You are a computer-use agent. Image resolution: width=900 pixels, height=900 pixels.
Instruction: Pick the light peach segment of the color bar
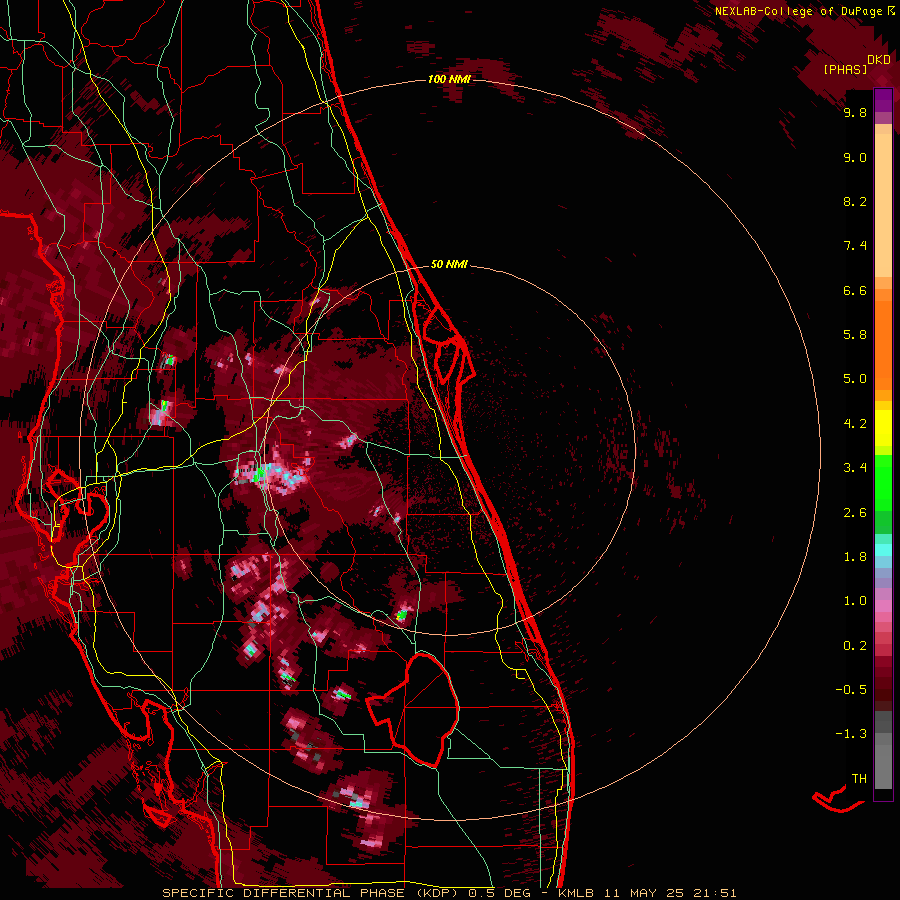pyautogui.click(x=883, y=205)
